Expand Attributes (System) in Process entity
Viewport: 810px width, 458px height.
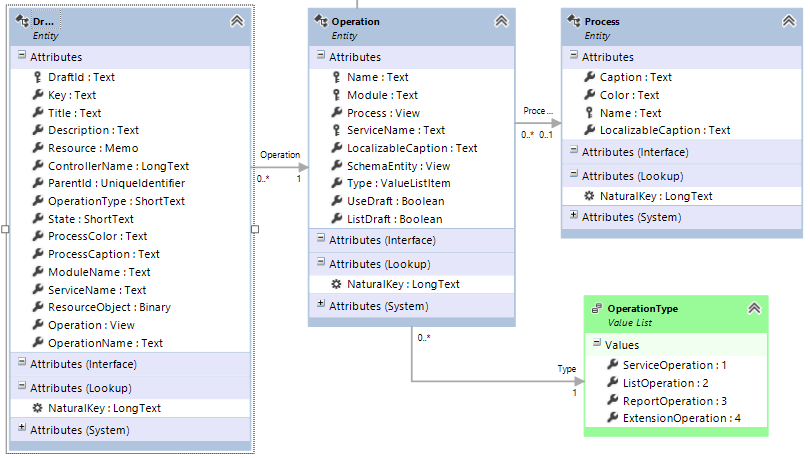point(573,215)
